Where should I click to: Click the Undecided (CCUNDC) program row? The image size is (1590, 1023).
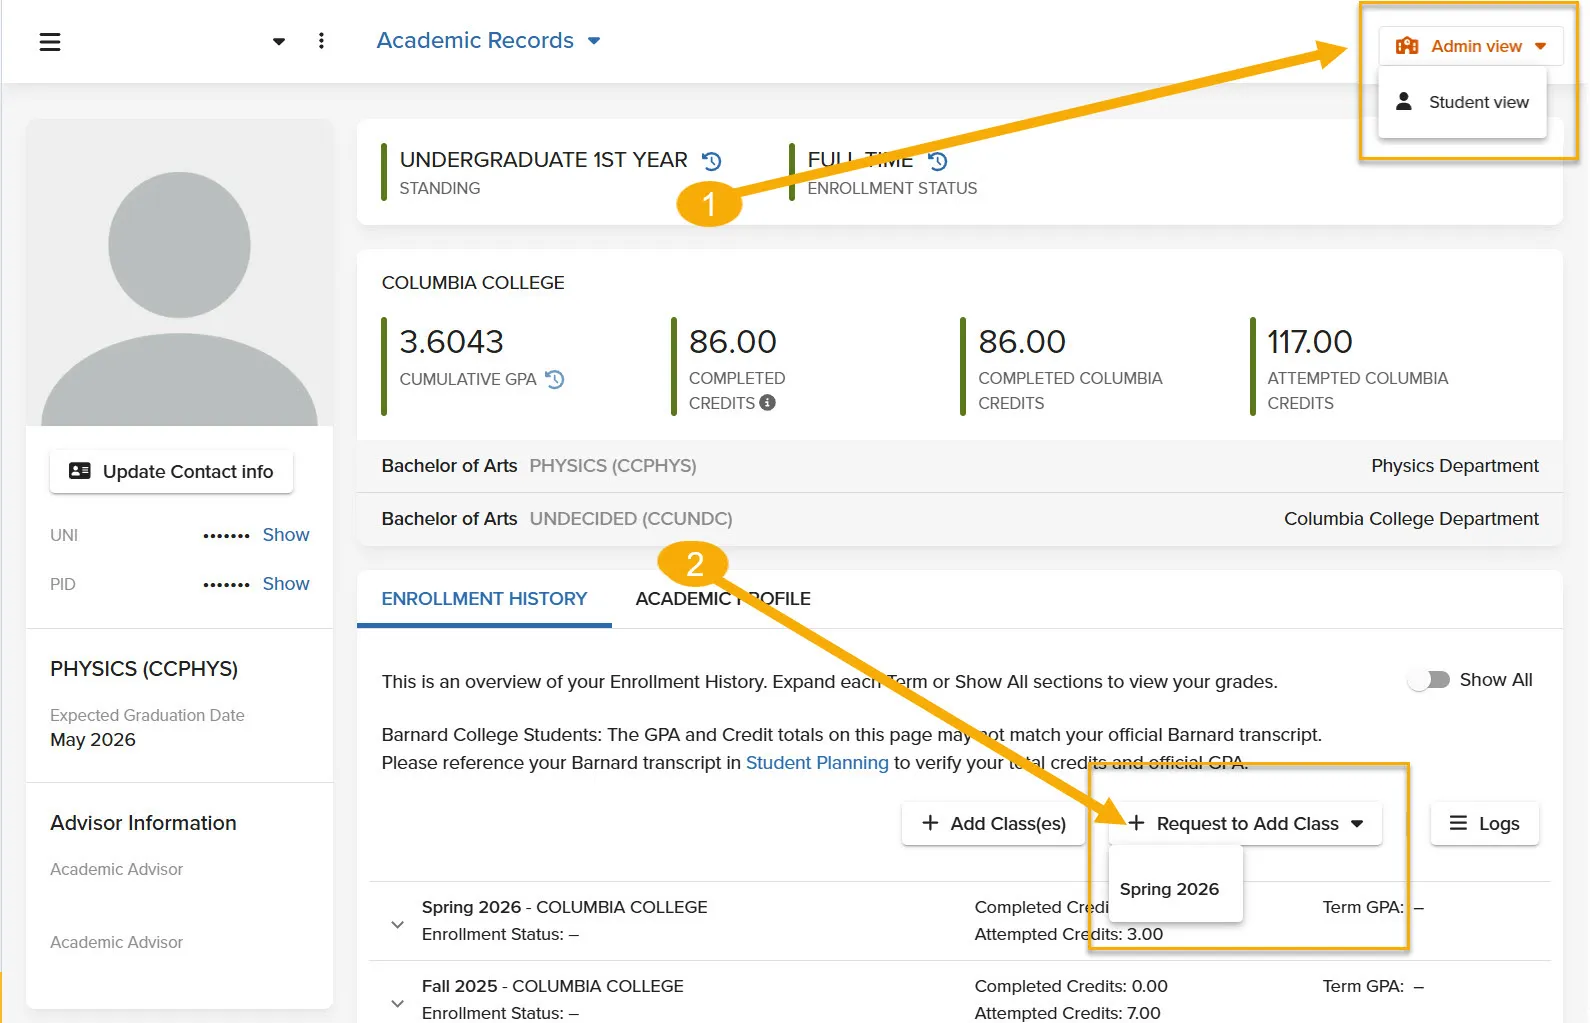[960, 519]
